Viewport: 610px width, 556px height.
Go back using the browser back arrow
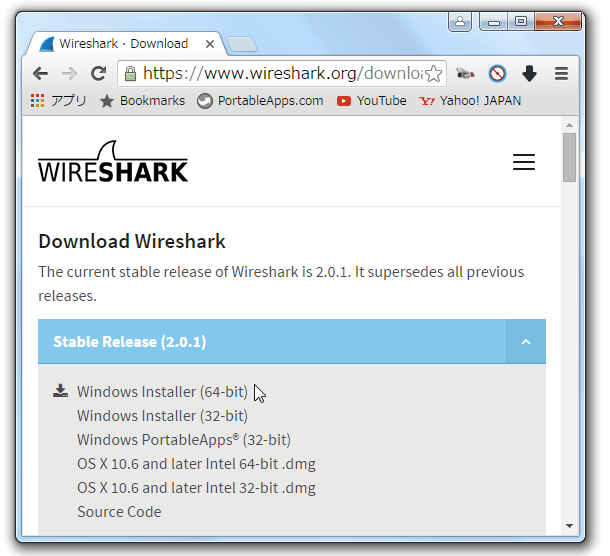pos(40,73)
